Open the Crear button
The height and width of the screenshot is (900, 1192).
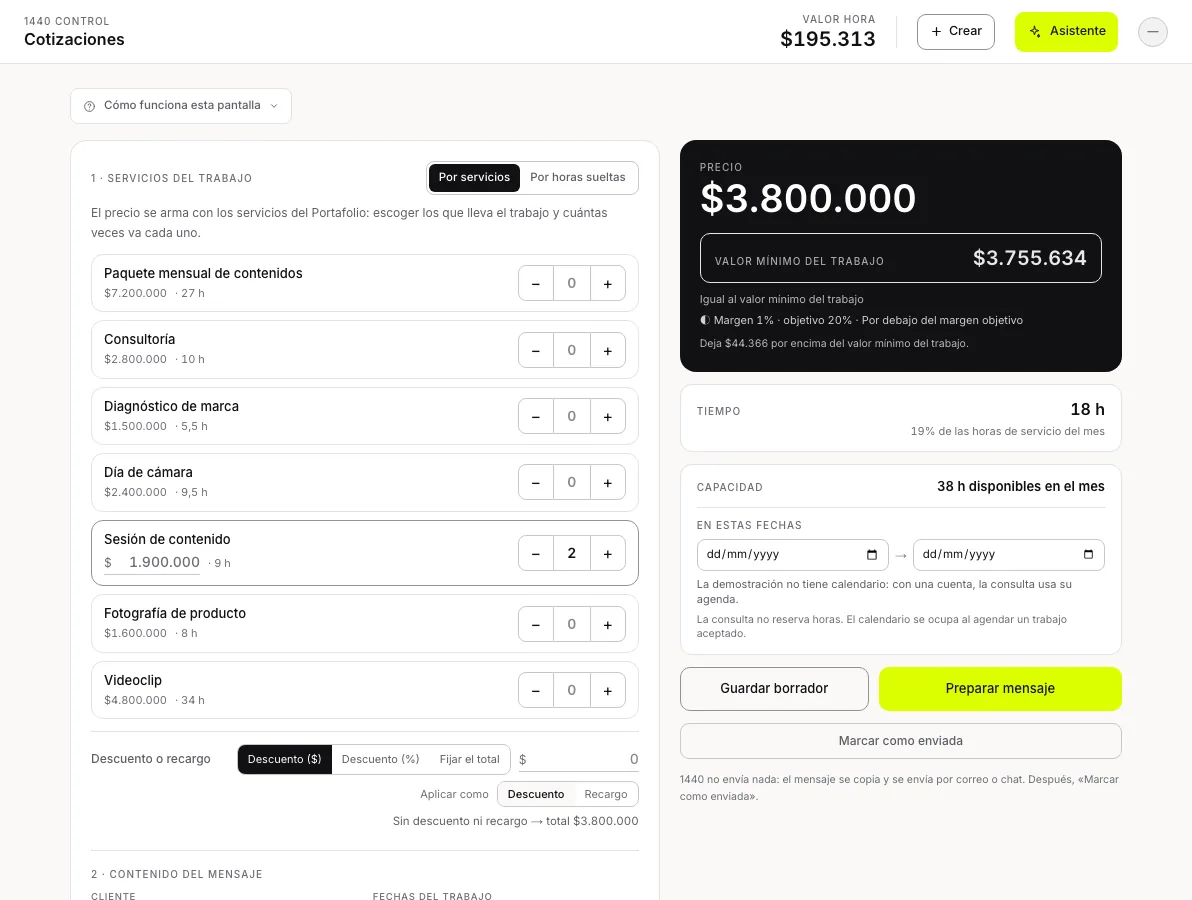[x=956, y=31]
